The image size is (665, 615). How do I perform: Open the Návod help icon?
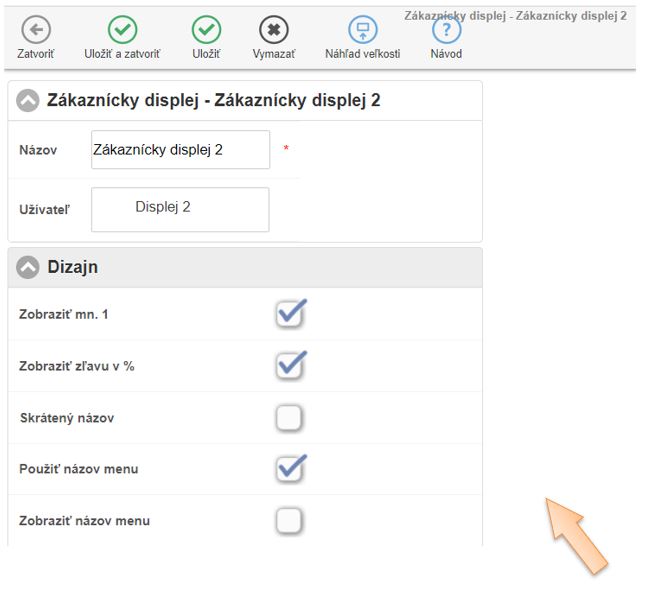point(446,30)
